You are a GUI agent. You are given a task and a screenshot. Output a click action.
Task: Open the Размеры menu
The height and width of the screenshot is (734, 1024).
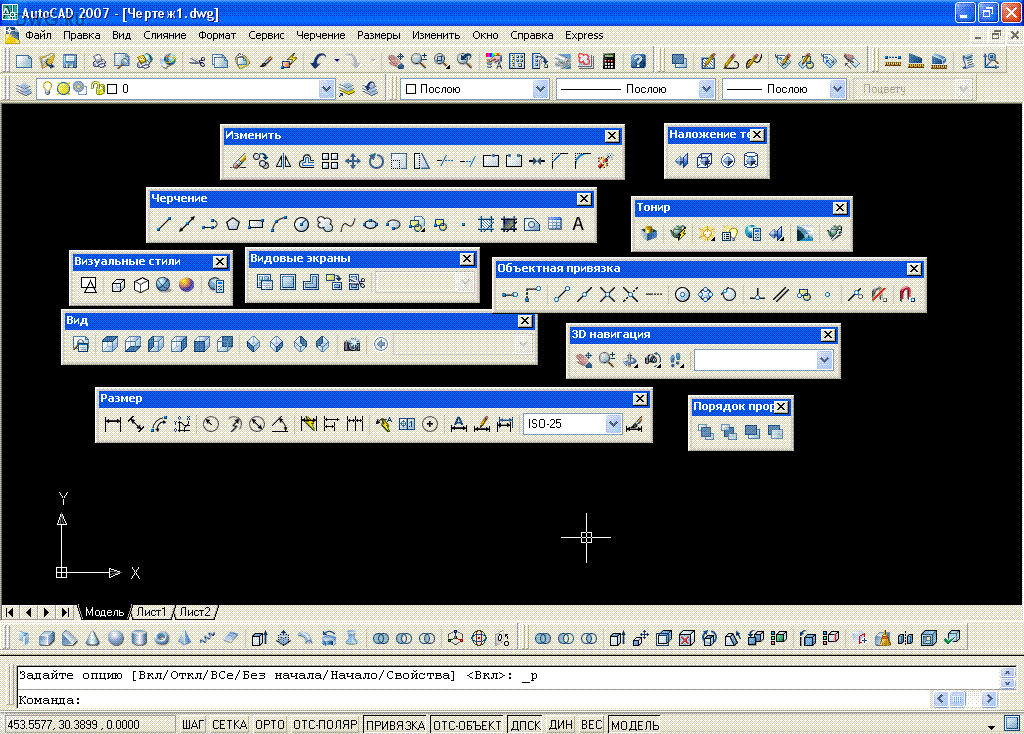[379, 35]
